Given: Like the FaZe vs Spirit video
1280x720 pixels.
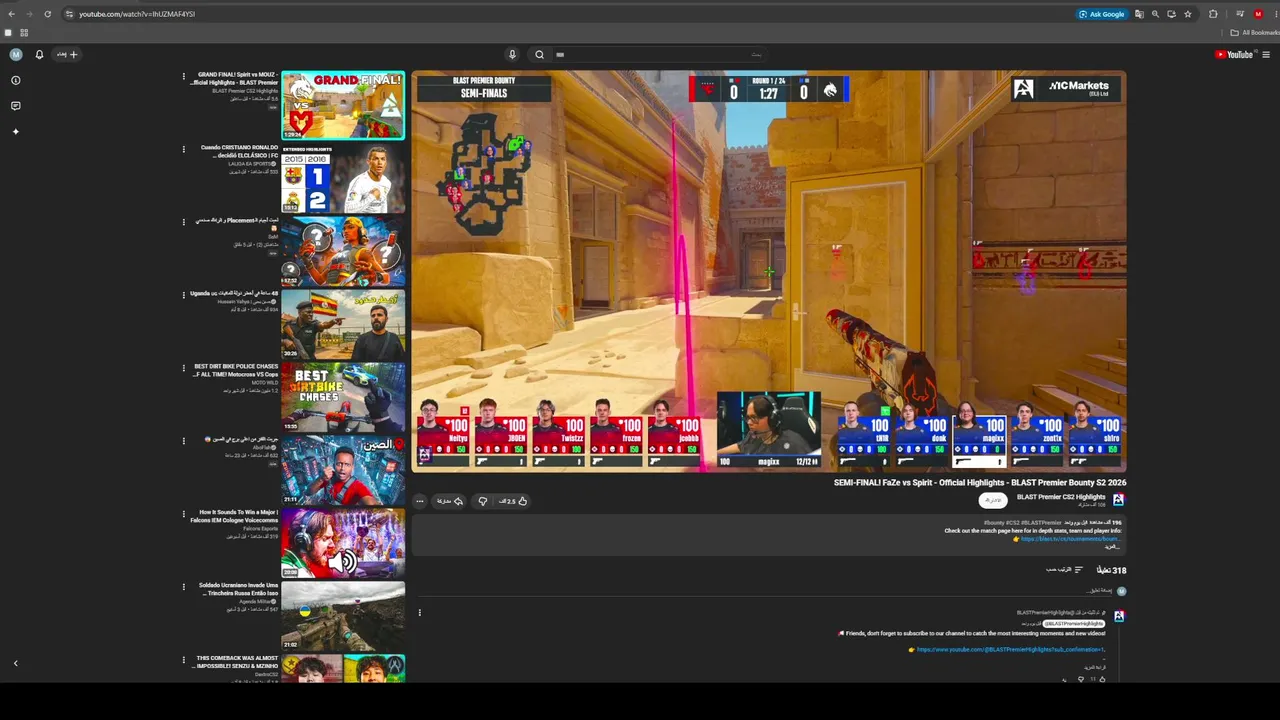Looking at the screenshot, I should pos(513,501).
